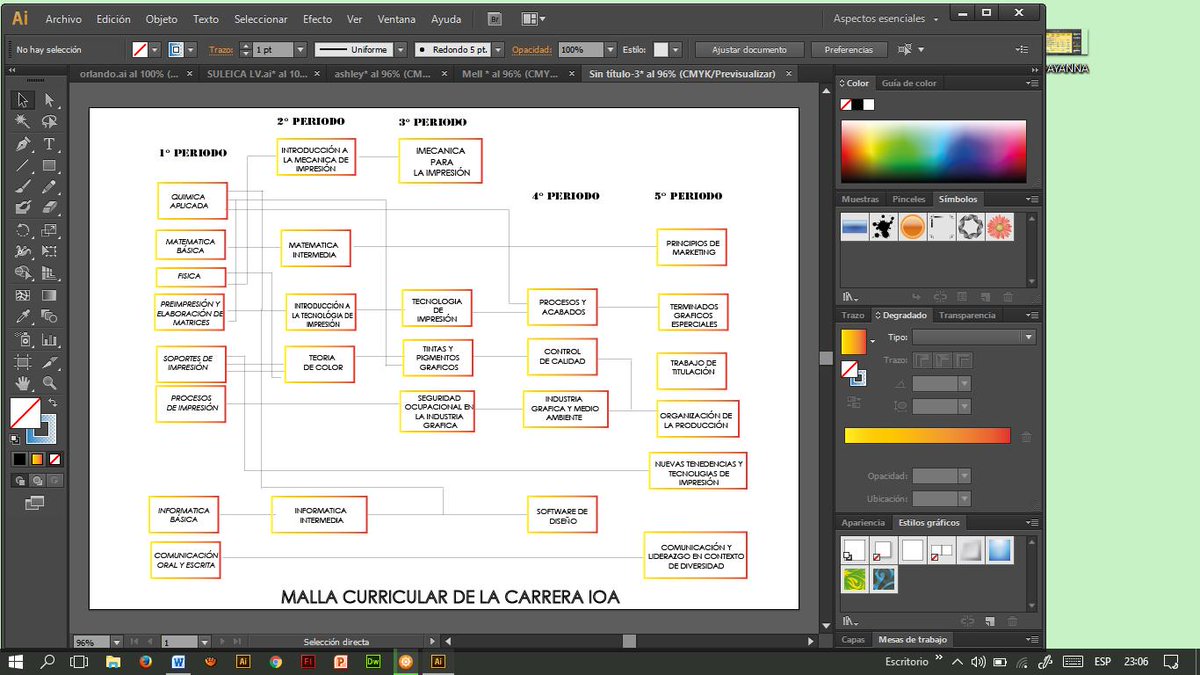Select the Eraser tool
Image resolution: width=1200 pixels, height=675 pixels.
(49, 209)
